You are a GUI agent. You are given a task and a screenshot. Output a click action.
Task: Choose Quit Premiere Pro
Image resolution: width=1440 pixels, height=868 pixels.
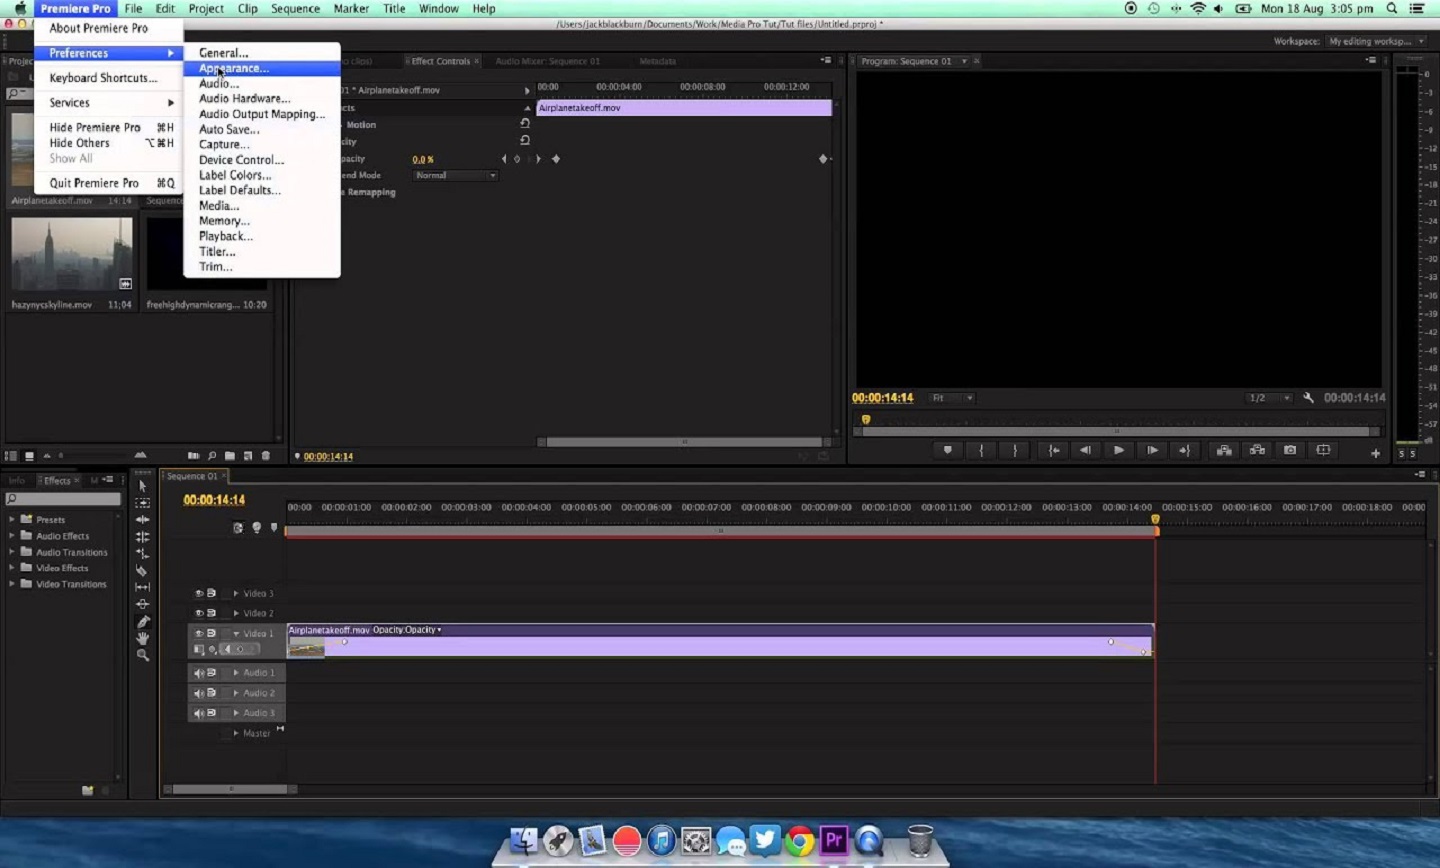click(108, 183)
